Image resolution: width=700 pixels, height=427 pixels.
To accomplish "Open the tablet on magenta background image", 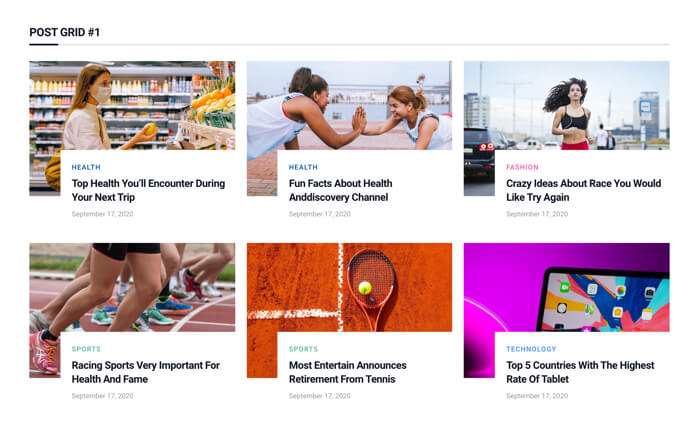I will tap(567, 287).
